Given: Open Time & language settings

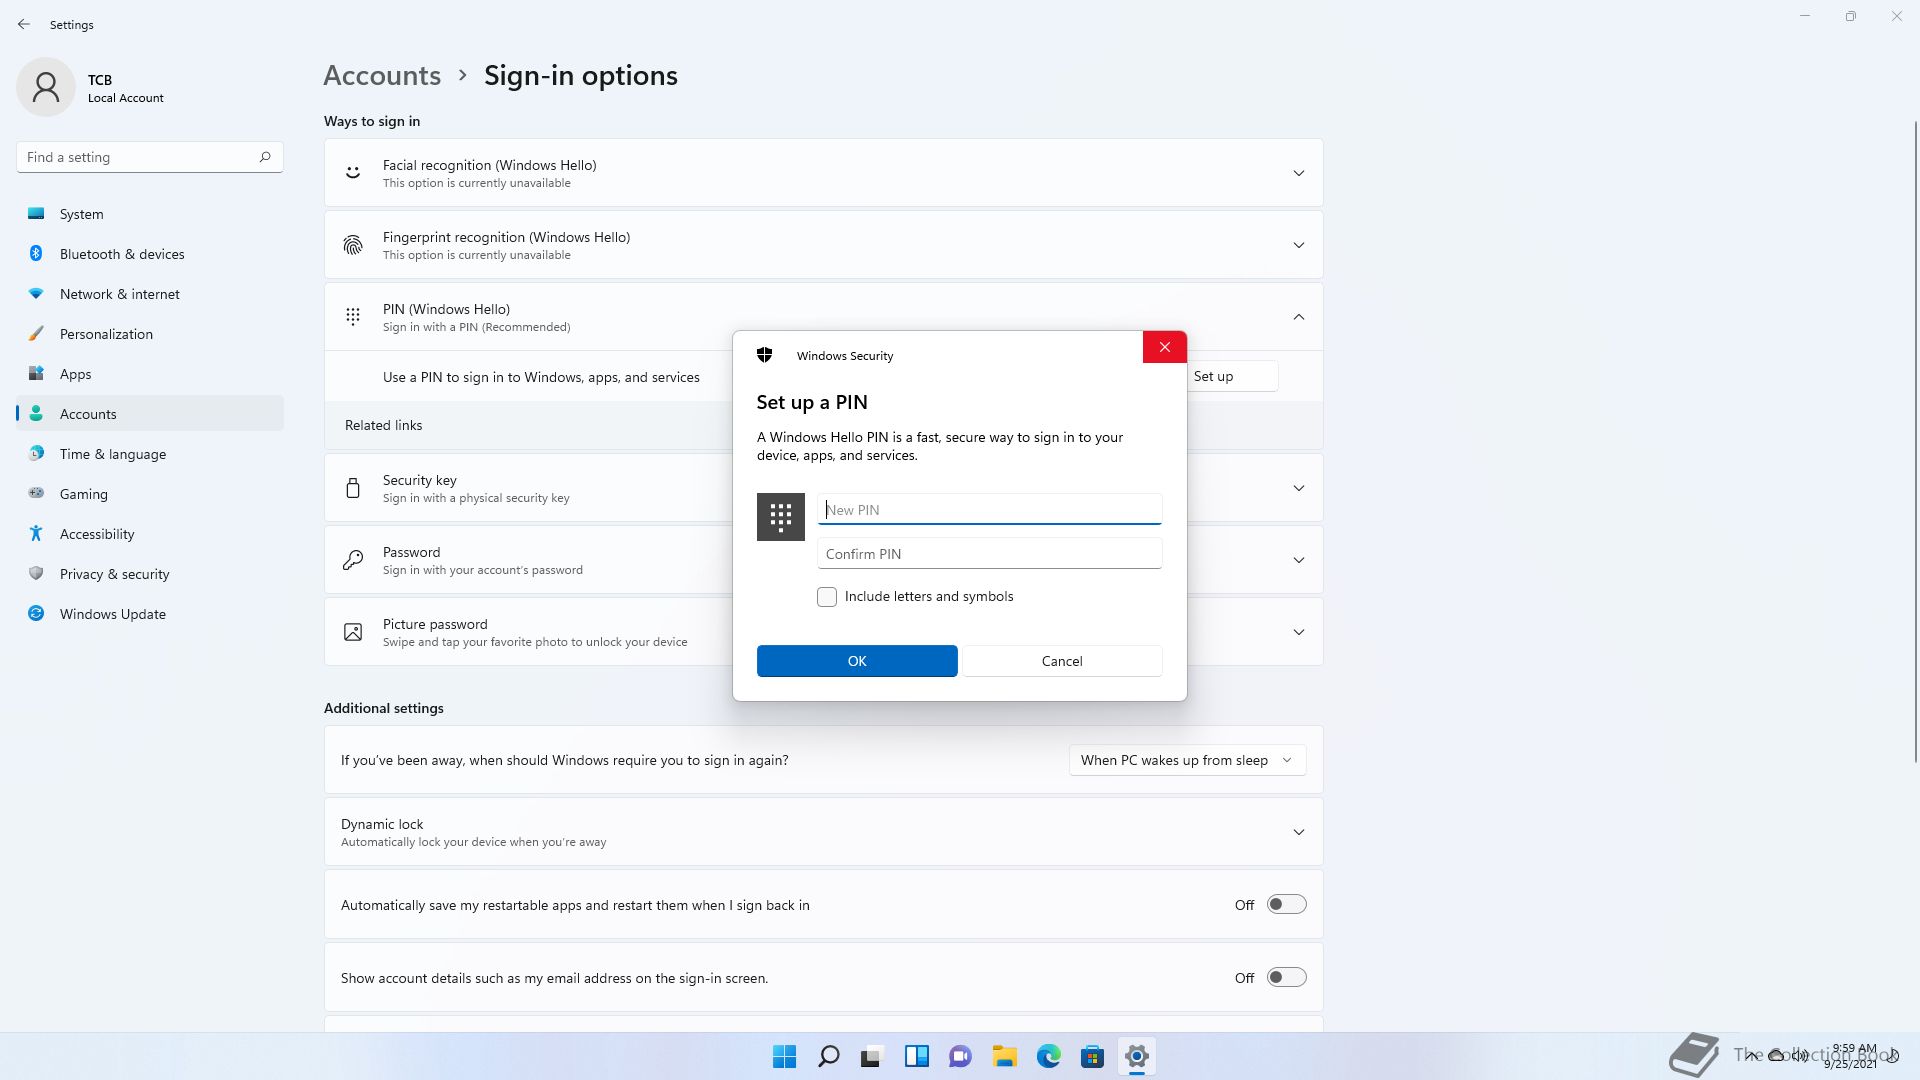Looking at the screenshot, I should coord(150,454).
